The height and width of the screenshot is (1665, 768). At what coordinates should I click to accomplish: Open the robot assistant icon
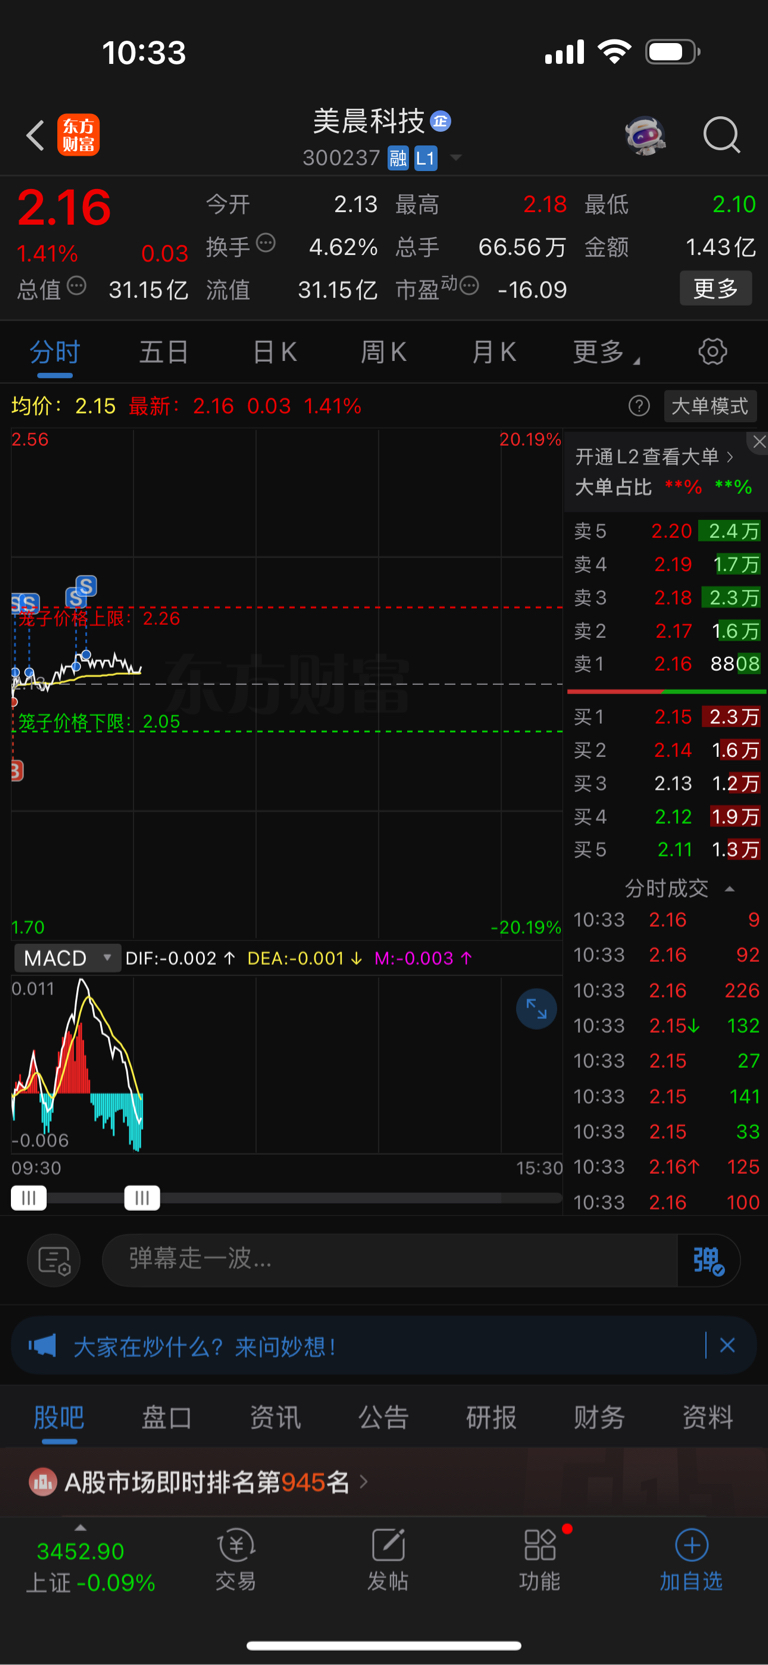pos(645,135)
